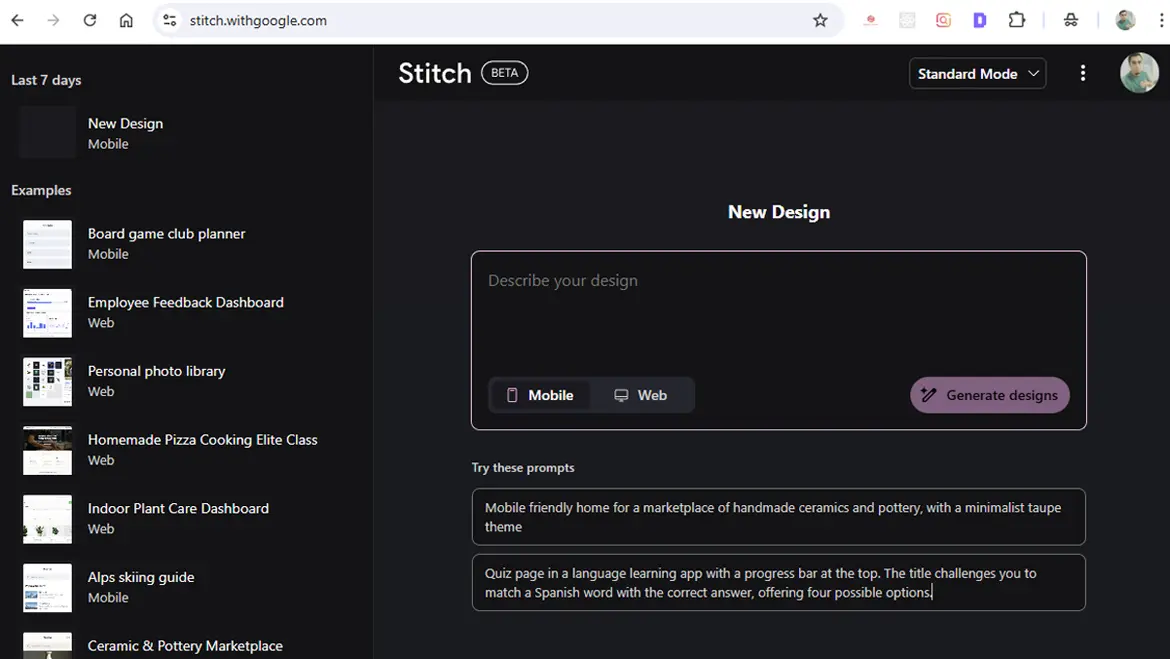Open the Extensions puzzle piece menu
Viewport: 1170px width, 659px height.
click(x=1016, y=20)
